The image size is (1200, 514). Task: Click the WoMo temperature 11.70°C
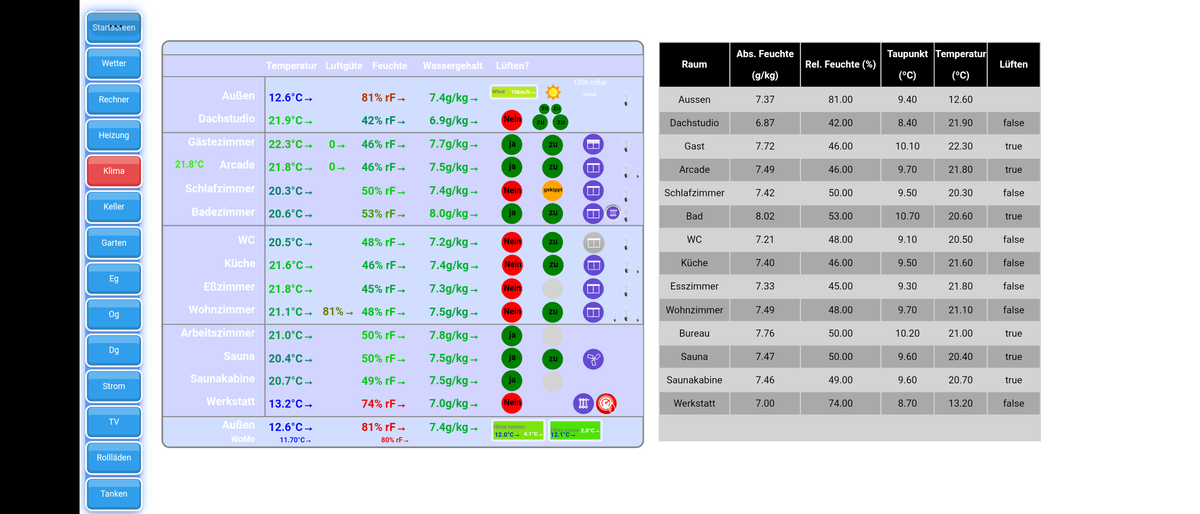295,441
